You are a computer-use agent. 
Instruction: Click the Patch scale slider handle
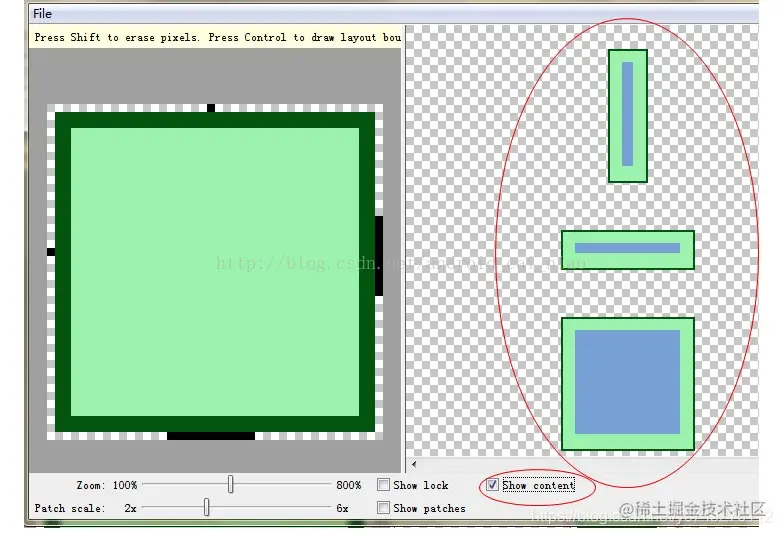(206, 507)
